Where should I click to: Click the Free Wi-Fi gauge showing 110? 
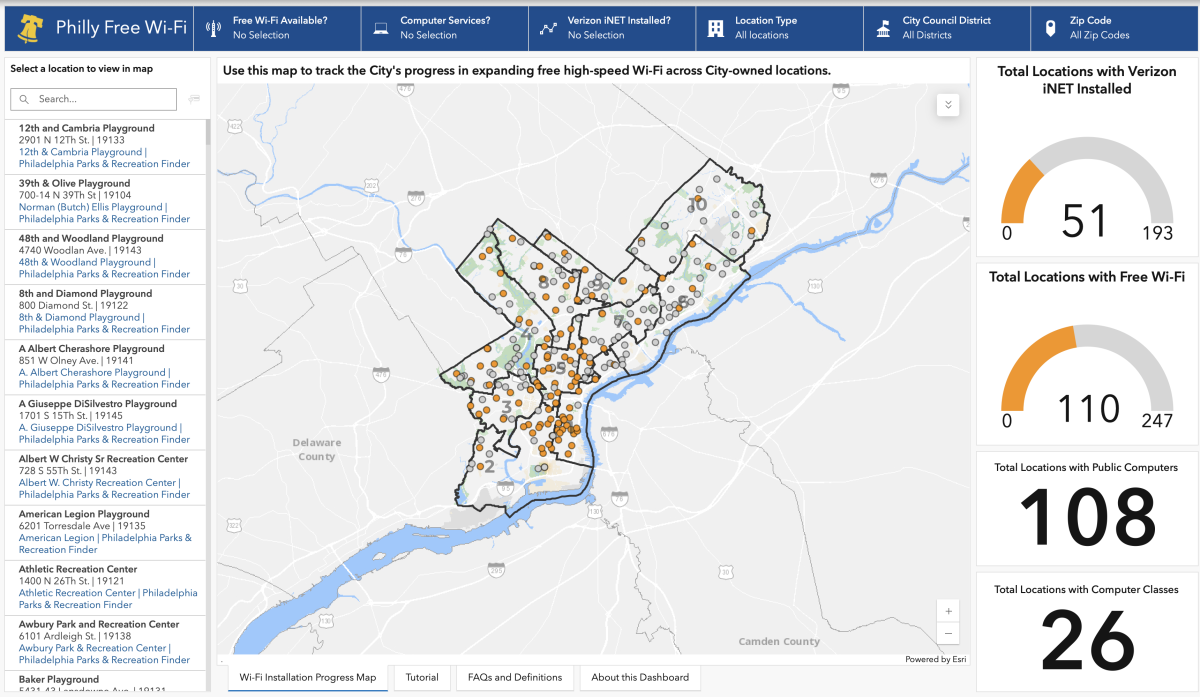point(1086,378)
